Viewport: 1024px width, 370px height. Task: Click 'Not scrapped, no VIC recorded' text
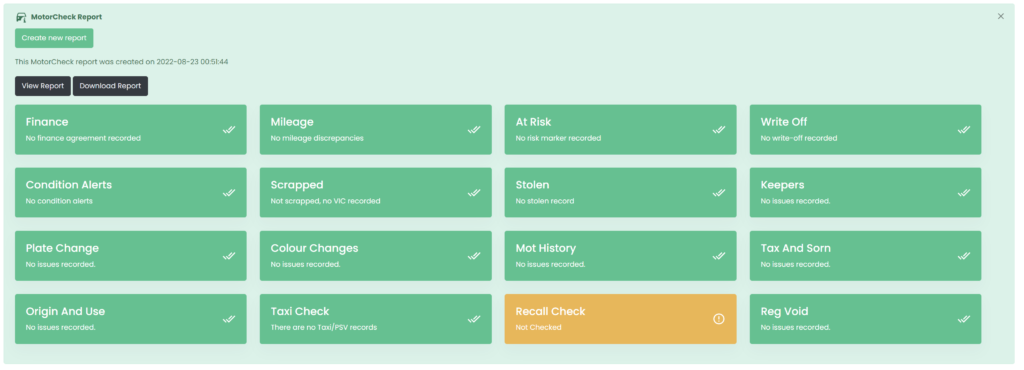(325, 201)
